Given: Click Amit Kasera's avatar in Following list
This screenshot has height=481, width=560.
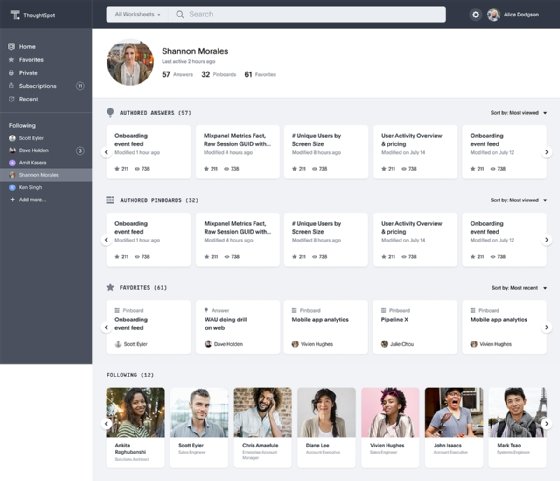Looking at the screenshot, I should pyautogui.click(x=12, y=163).
